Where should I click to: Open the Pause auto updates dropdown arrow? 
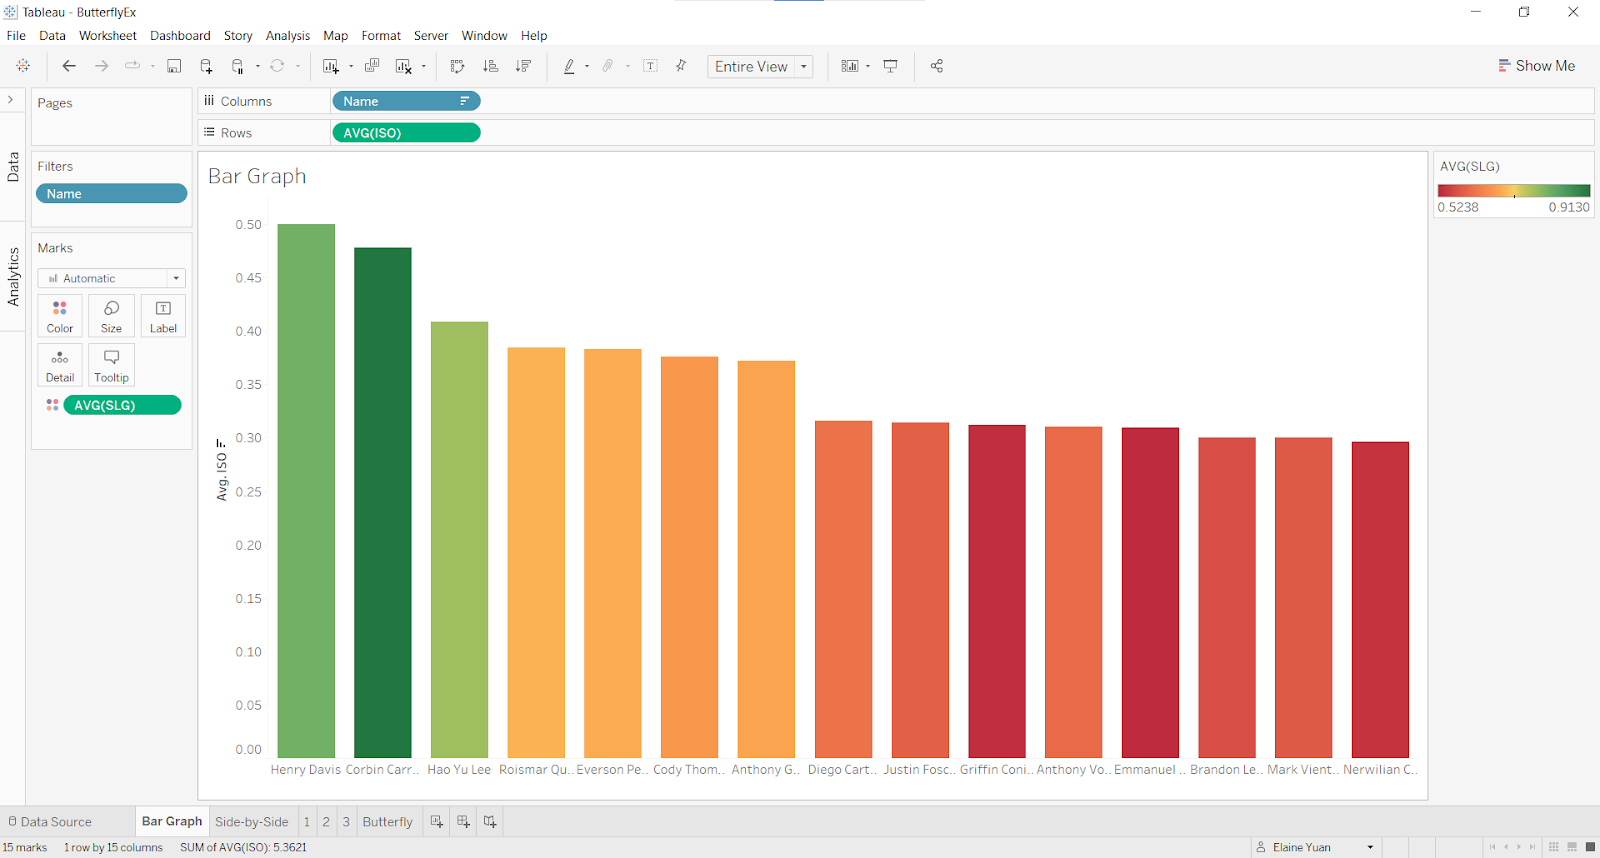click(x=258, y=67)
